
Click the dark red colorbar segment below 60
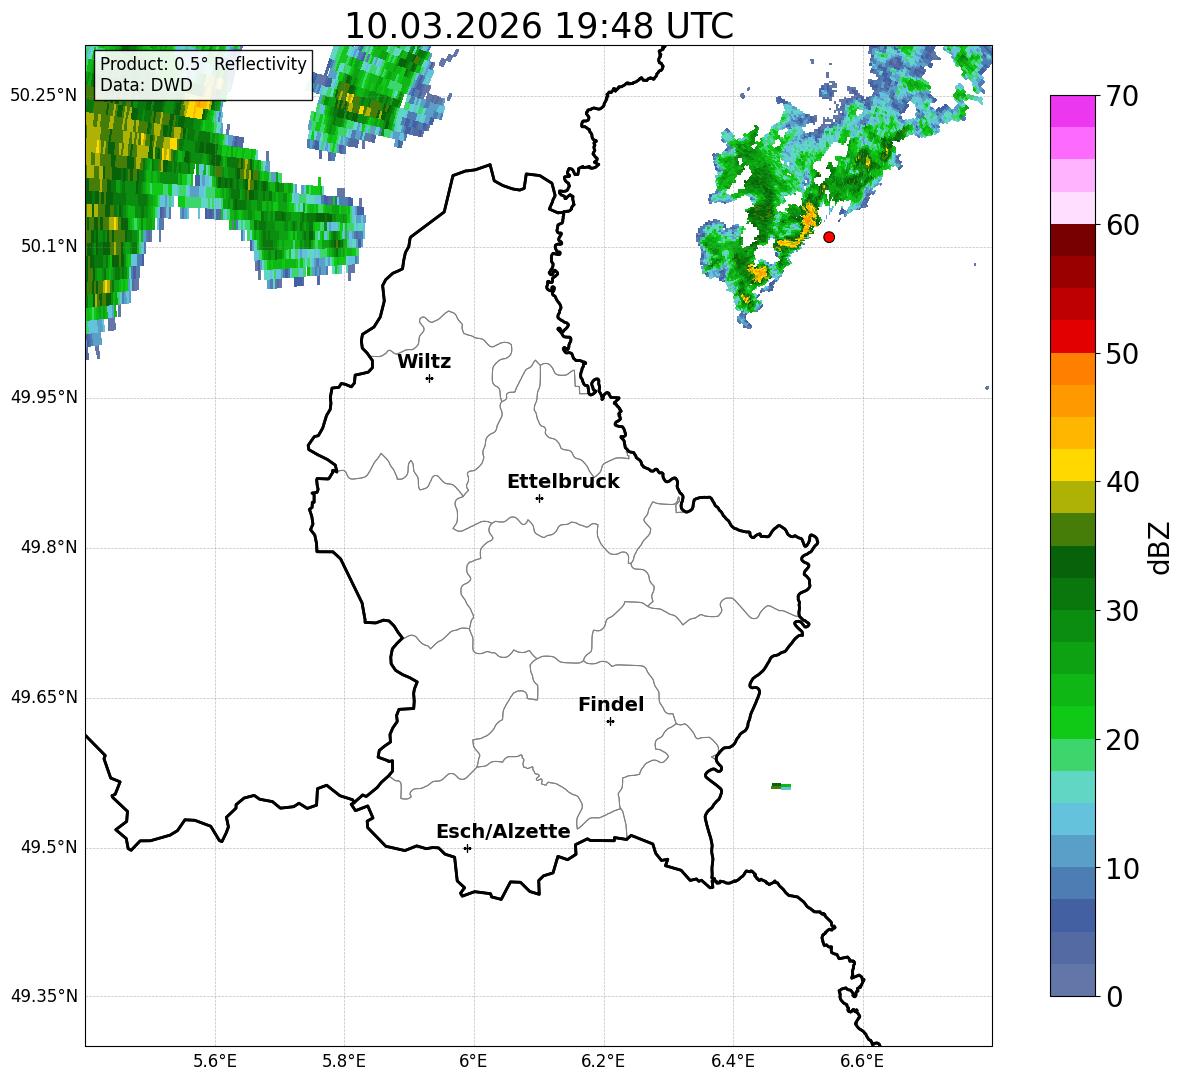click(1072, 240)
